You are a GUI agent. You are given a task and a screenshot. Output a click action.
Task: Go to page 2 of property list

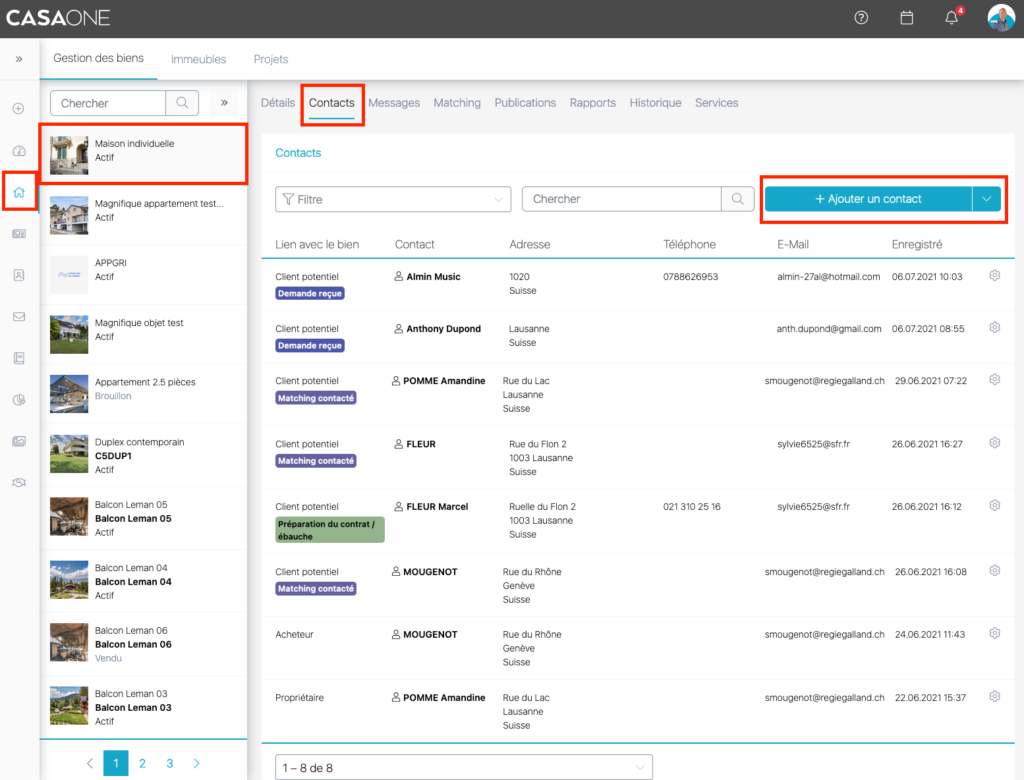(x=142, y=763)
